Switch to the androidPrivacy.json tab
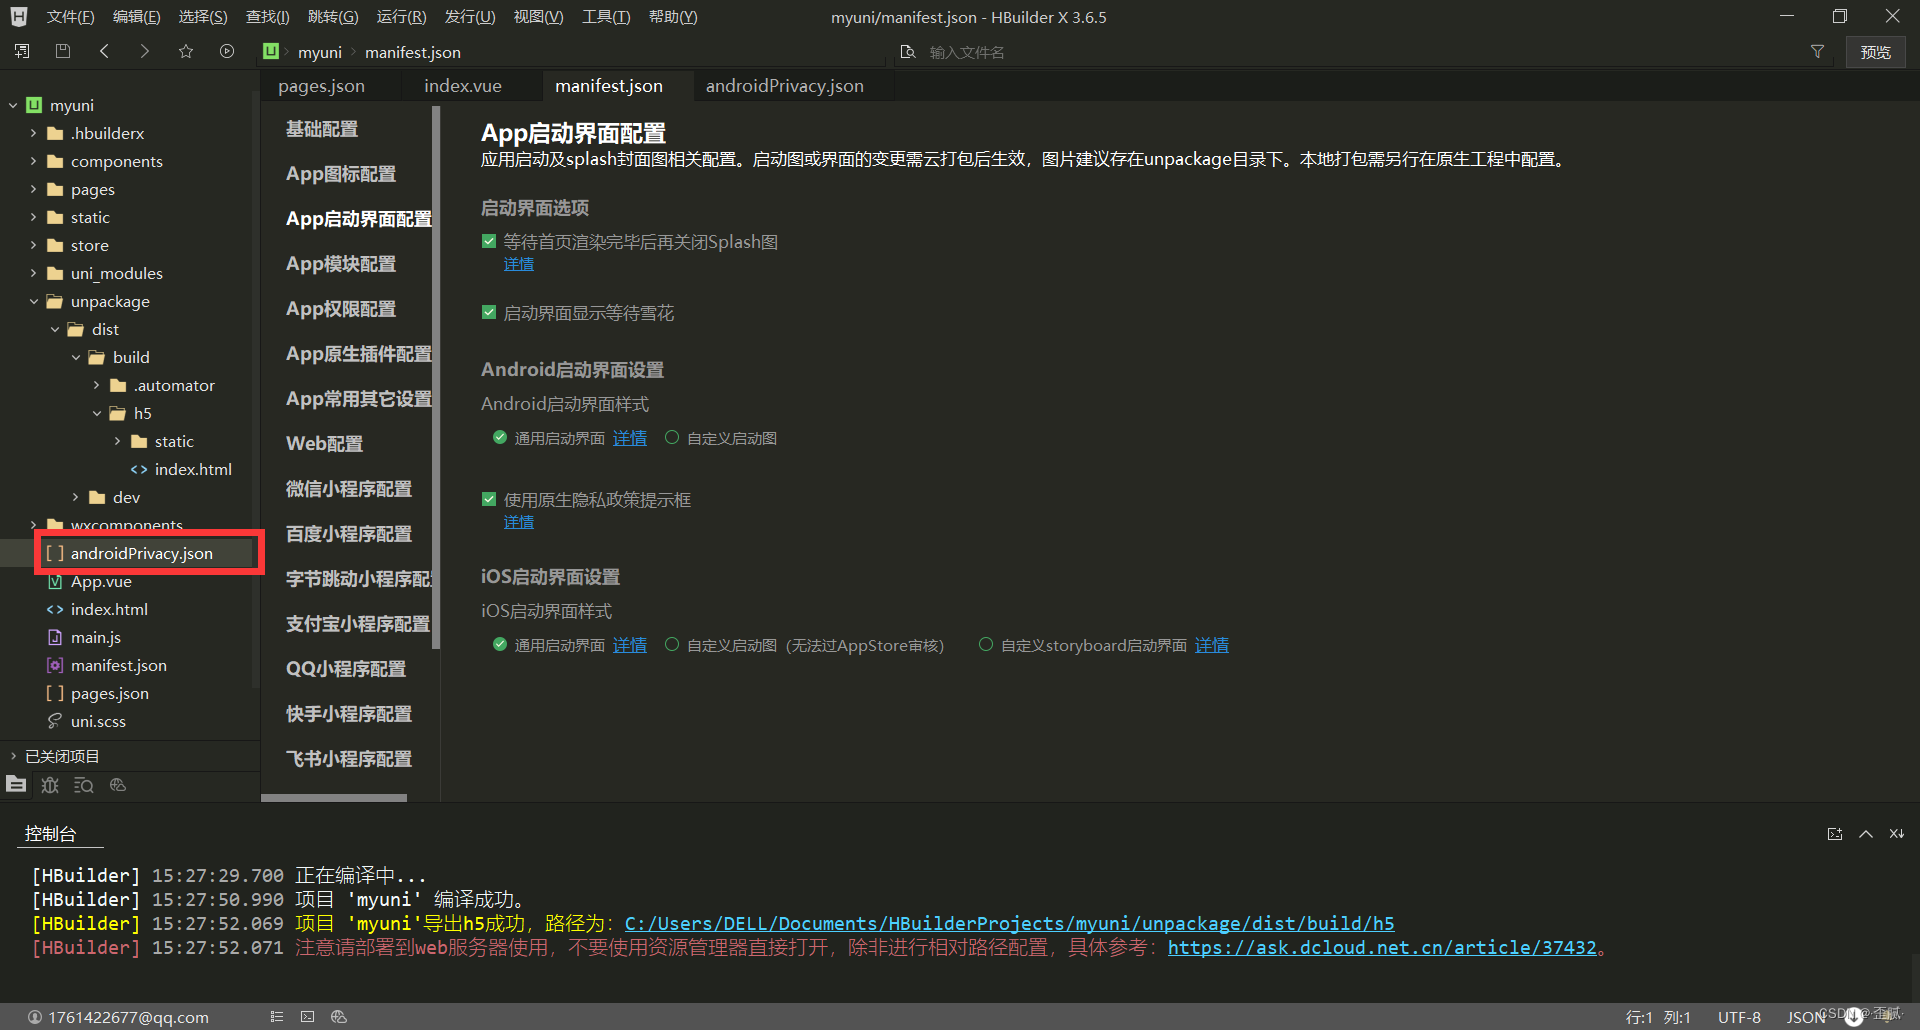Screen dimensions: 1920x1030 pos(785,86)
